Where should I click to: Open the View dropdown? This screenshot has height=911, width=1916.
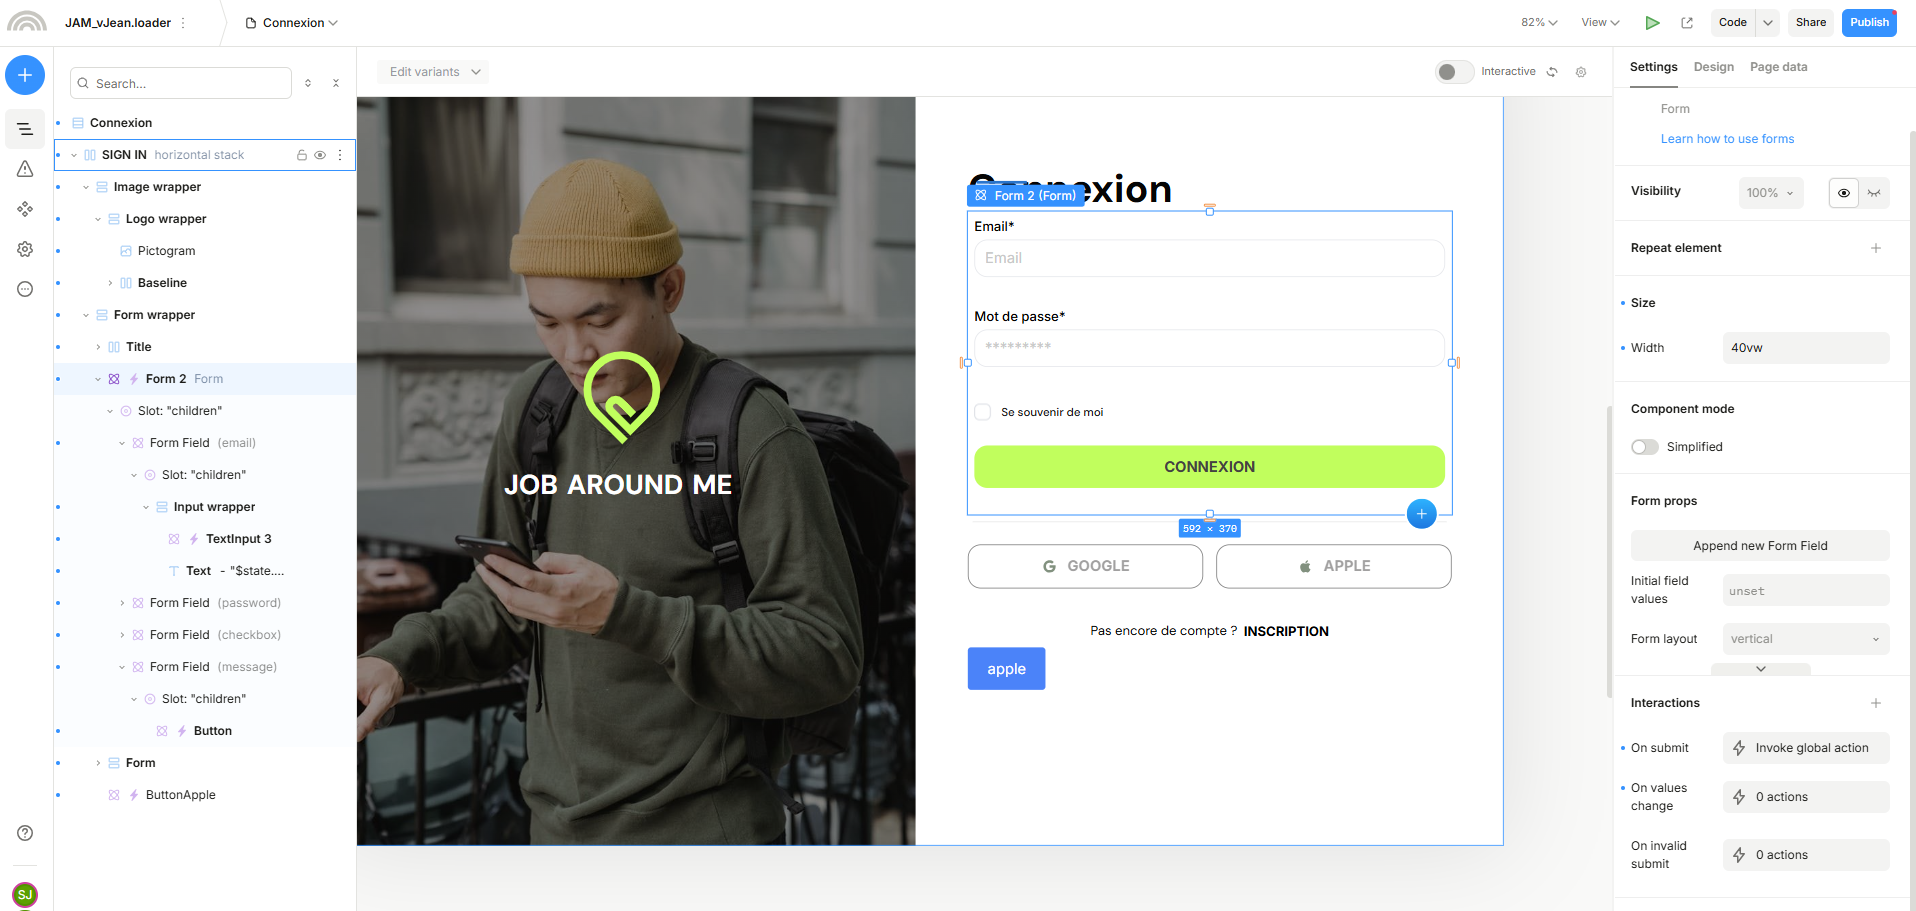(1600, 22)
